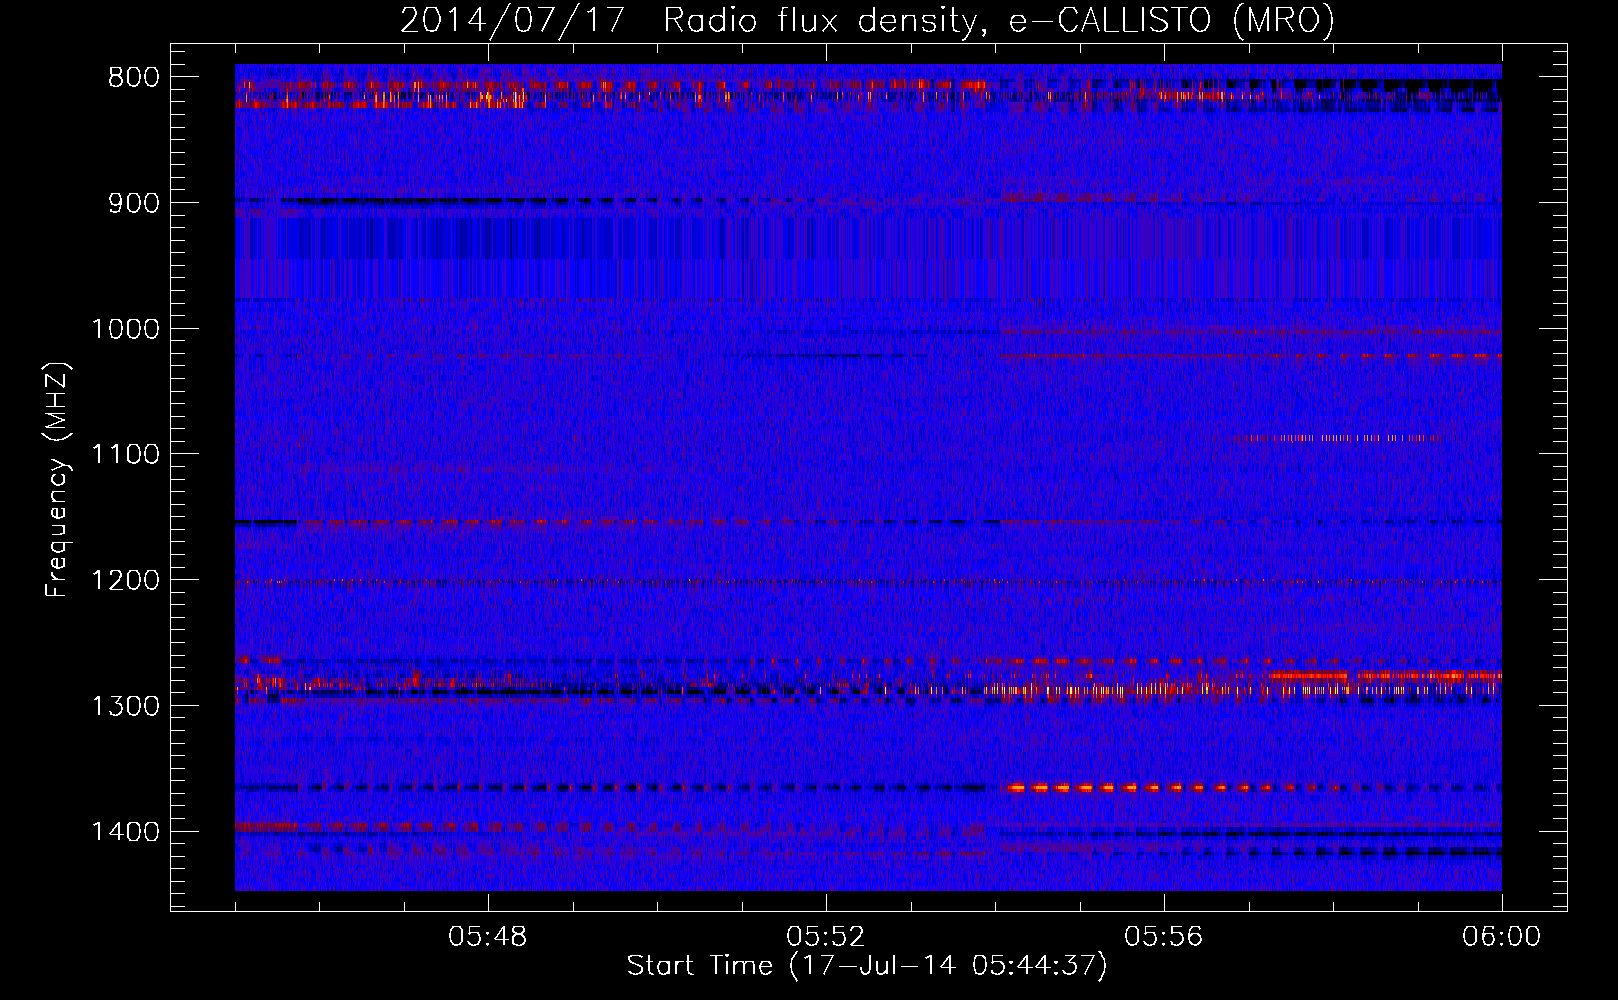Click the 1200 frequency tick label
Image resolution: width=1618 pixels, height=1000 pixels.
pyautogui.click(x=125, y=581)
